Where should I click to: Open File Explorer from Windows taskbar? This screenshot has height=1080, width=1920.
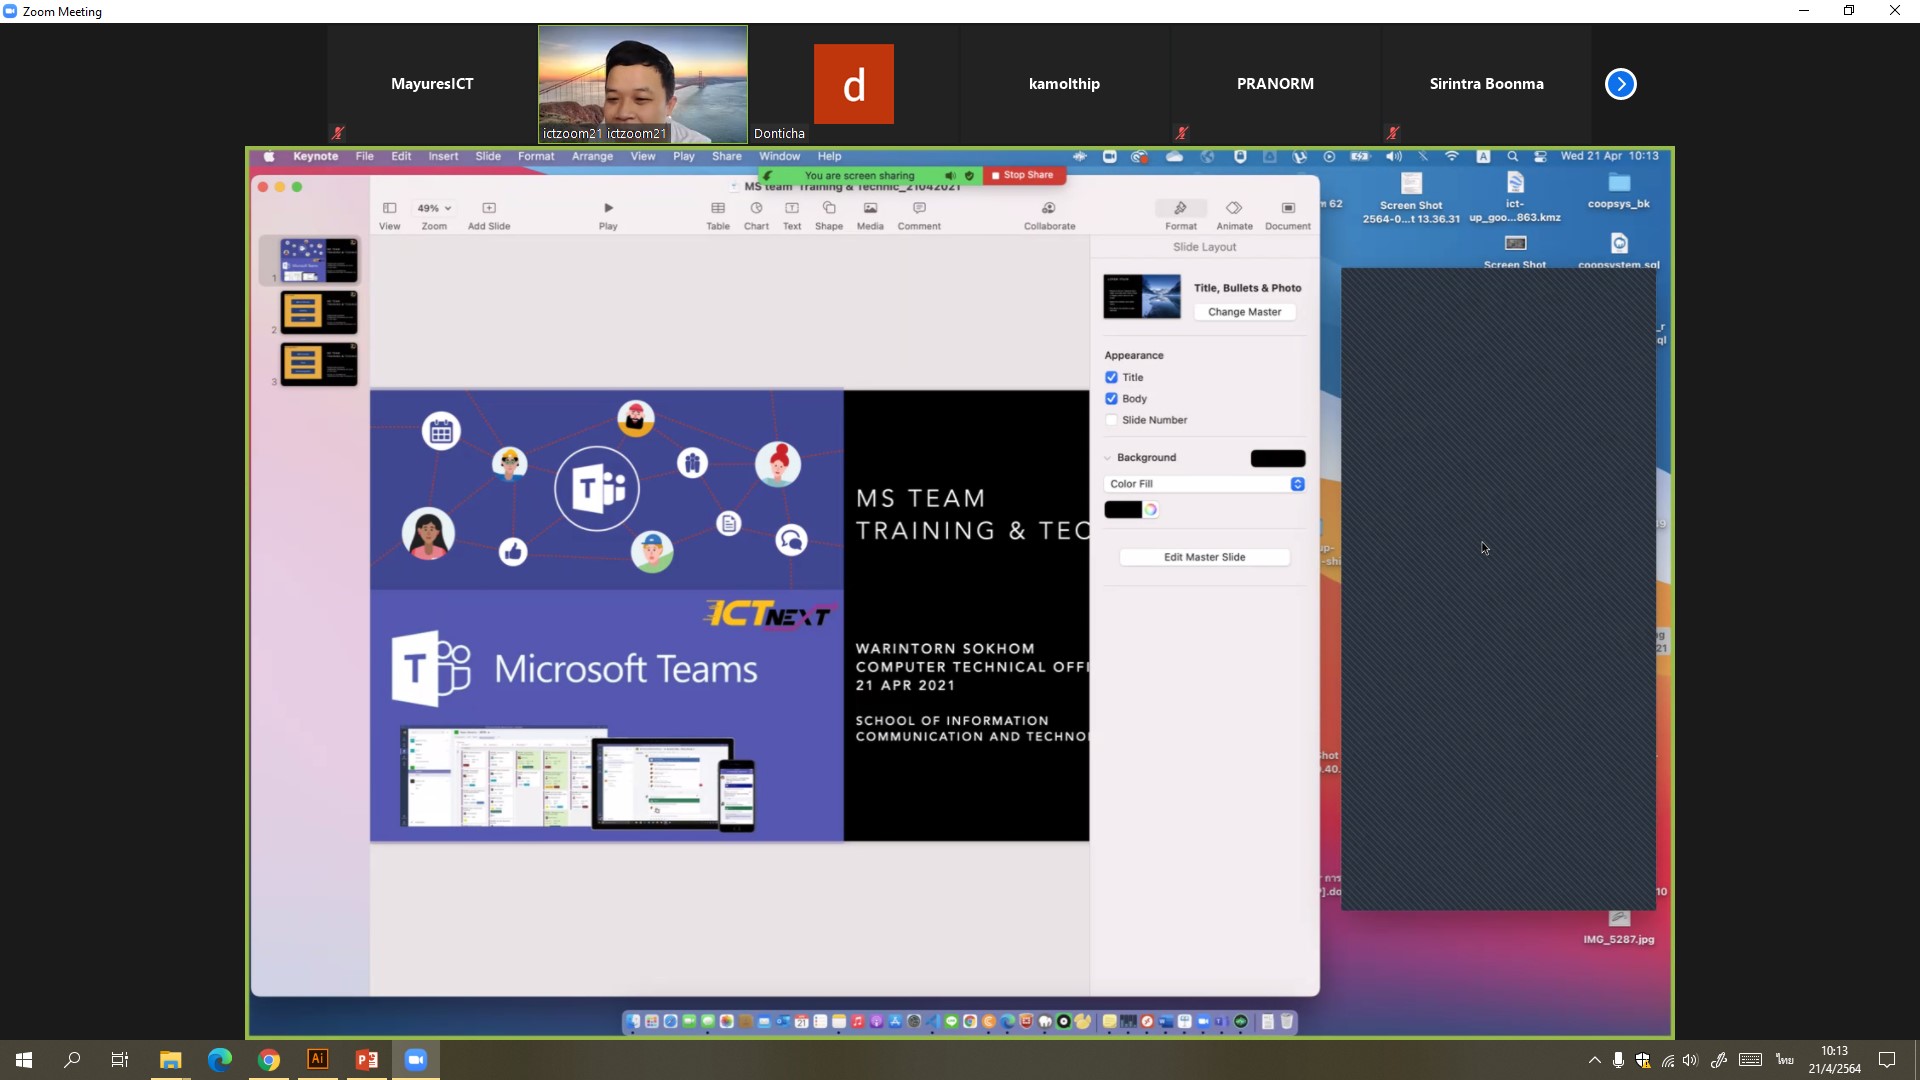(170, 1059)
